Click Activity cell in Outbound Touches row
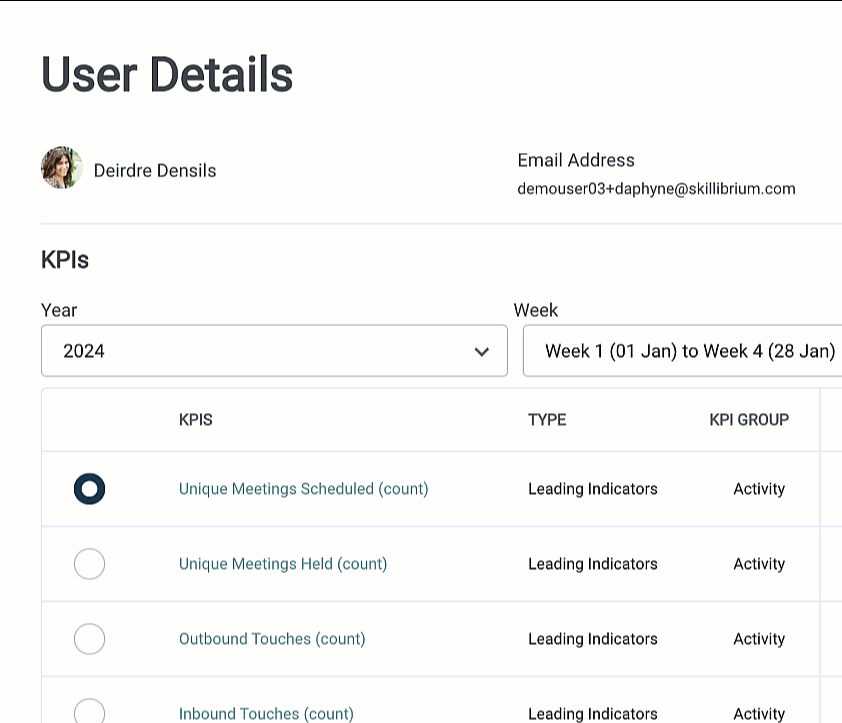Image resolution: width=842 pixels, height=723 pixels. tap(758, 639)
